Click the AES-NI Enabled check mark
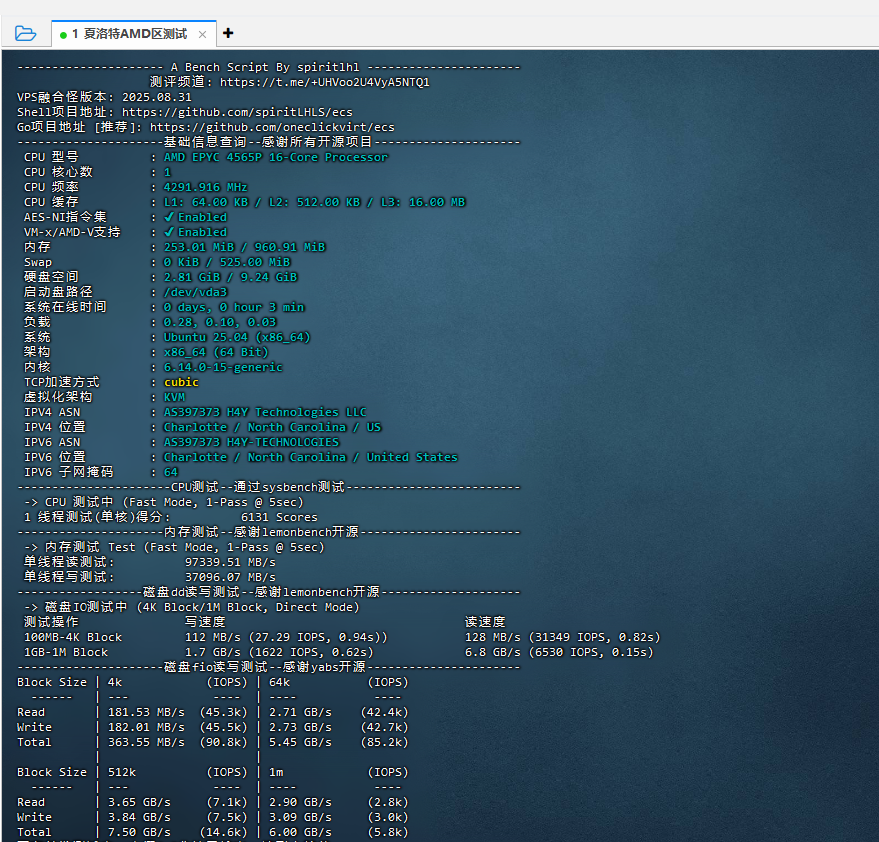The height and width of the screenshot is (842, 879). 169,217
